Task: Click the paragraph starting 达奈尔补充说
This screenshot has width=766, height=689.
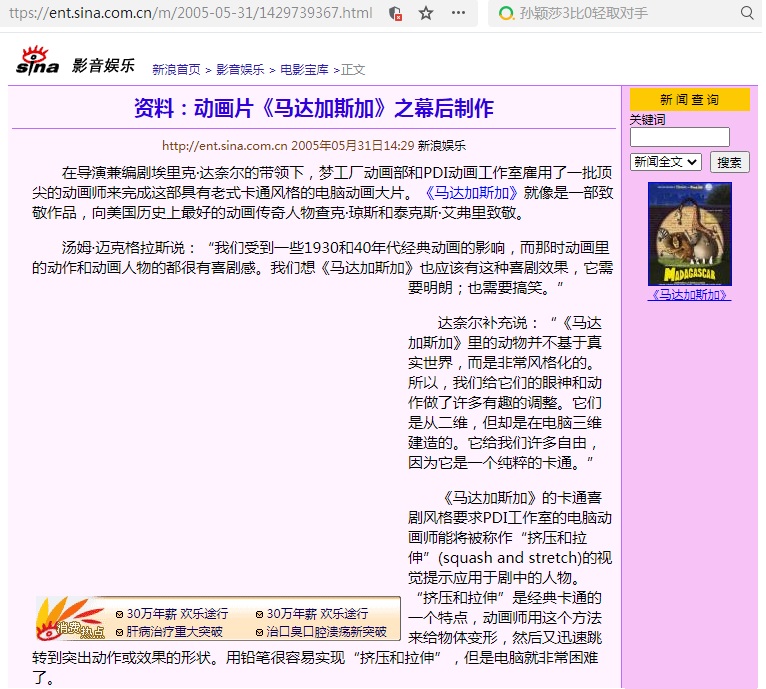Action: coord(505,392)
